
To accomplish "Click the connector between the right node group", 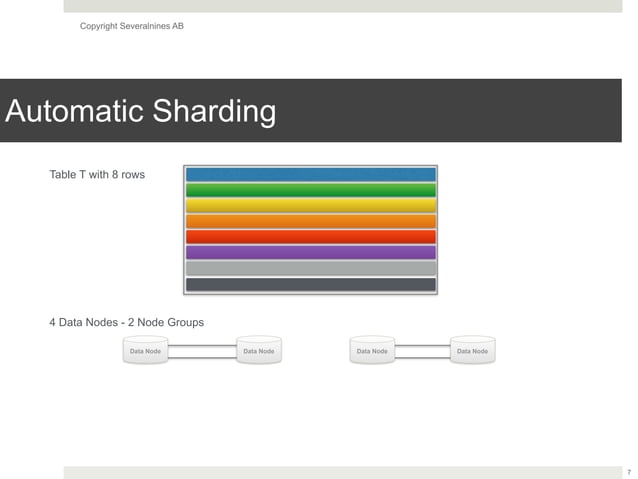I will coord(422,352).
